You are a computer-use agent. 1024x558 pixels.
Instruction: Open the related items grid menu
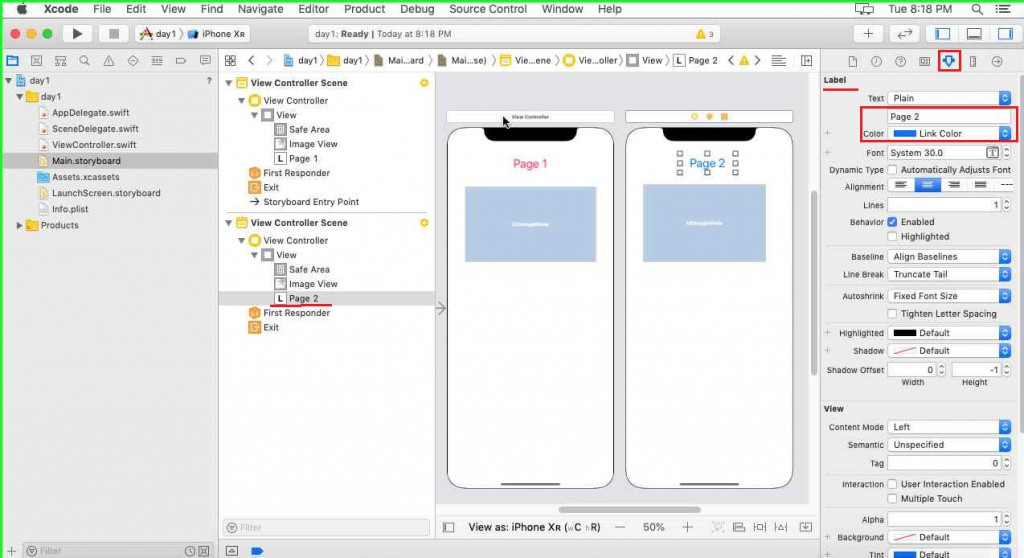click(x=230, y=61)
